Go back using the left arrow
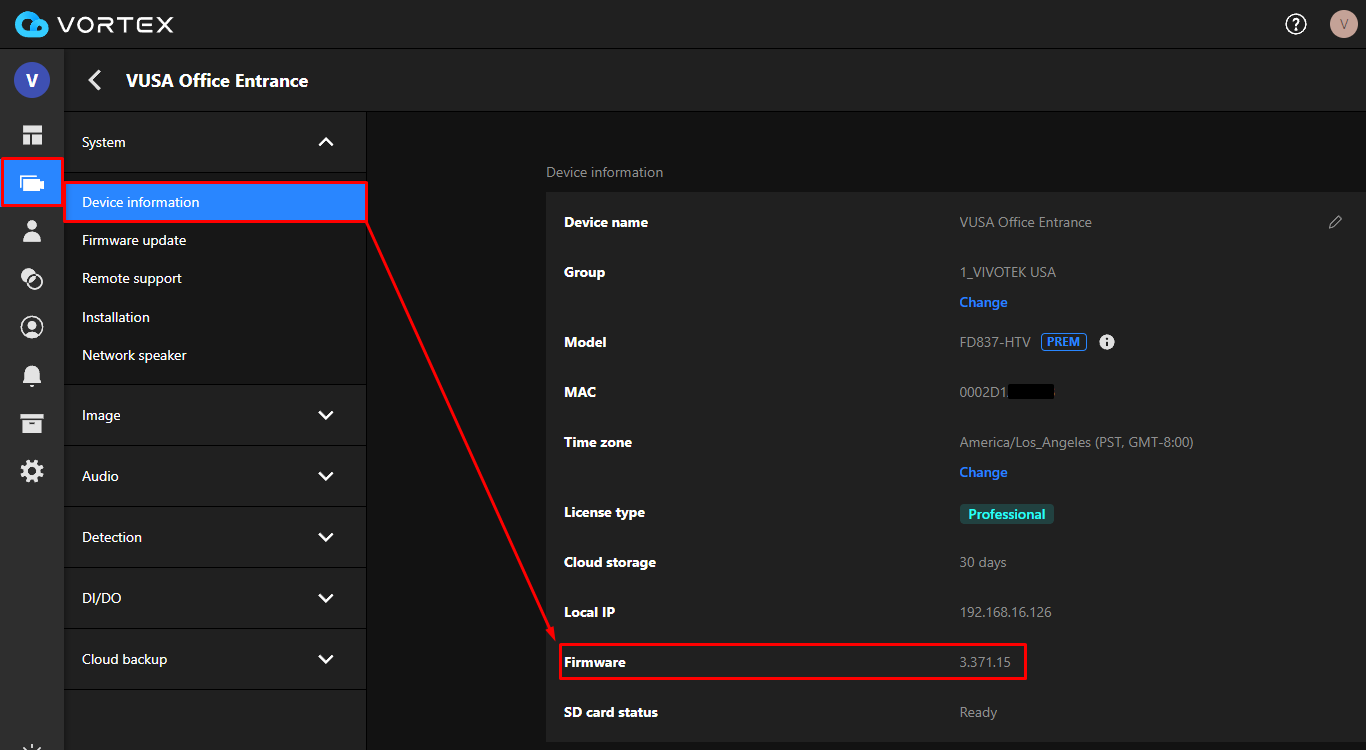Screen dimensions: 1366x750 95,81
